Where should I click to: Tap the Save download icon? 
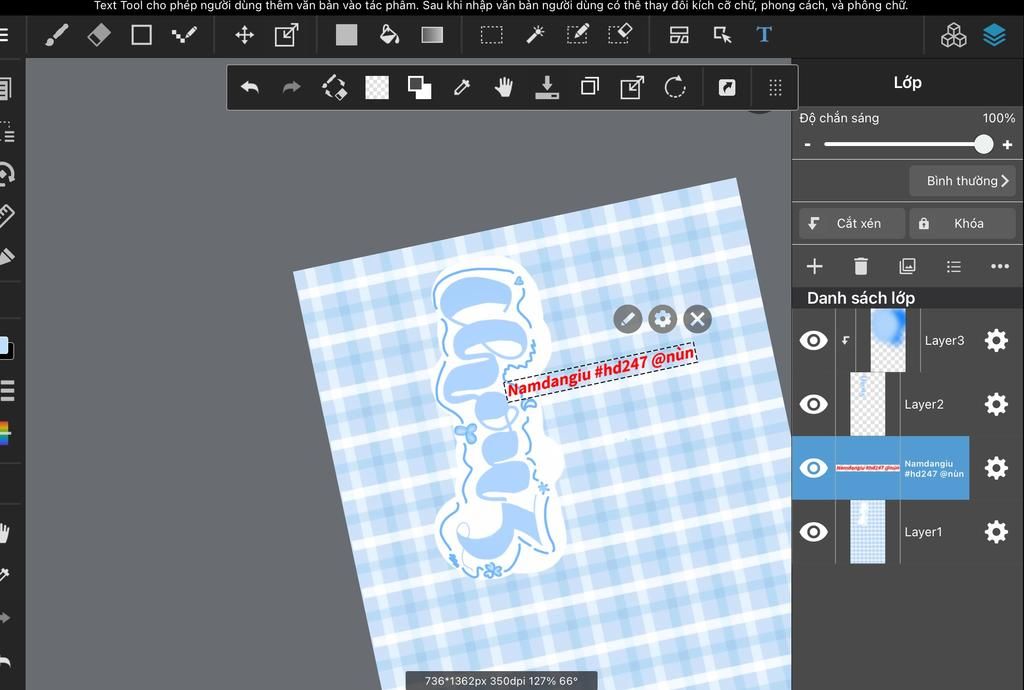[547, 87]
